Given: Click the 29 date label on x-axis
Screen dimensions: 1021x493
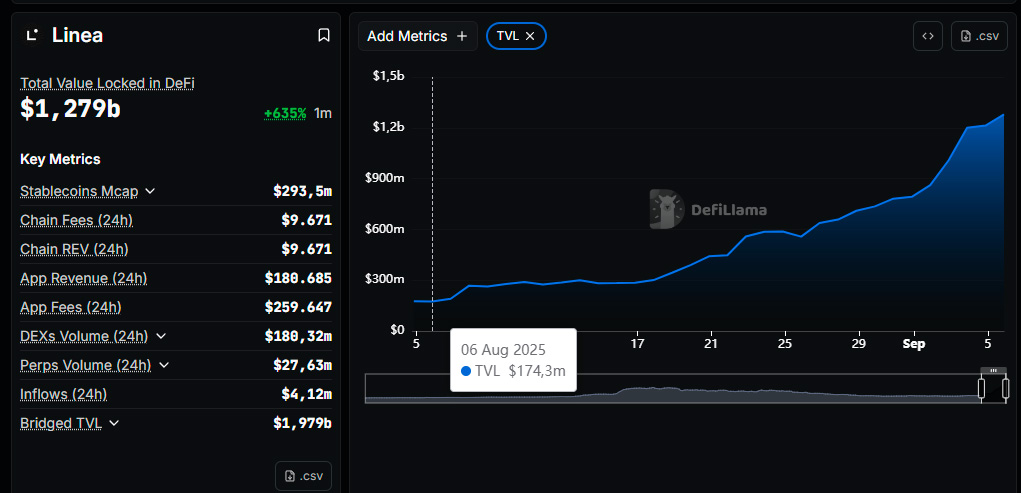Looking at the screenshot, I should click(x=859, y=344).
